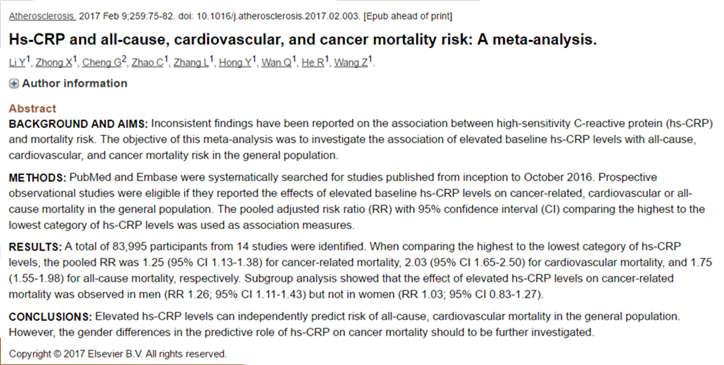Open author He R link
The image size is (724, 365).
(x=313, y=62)
